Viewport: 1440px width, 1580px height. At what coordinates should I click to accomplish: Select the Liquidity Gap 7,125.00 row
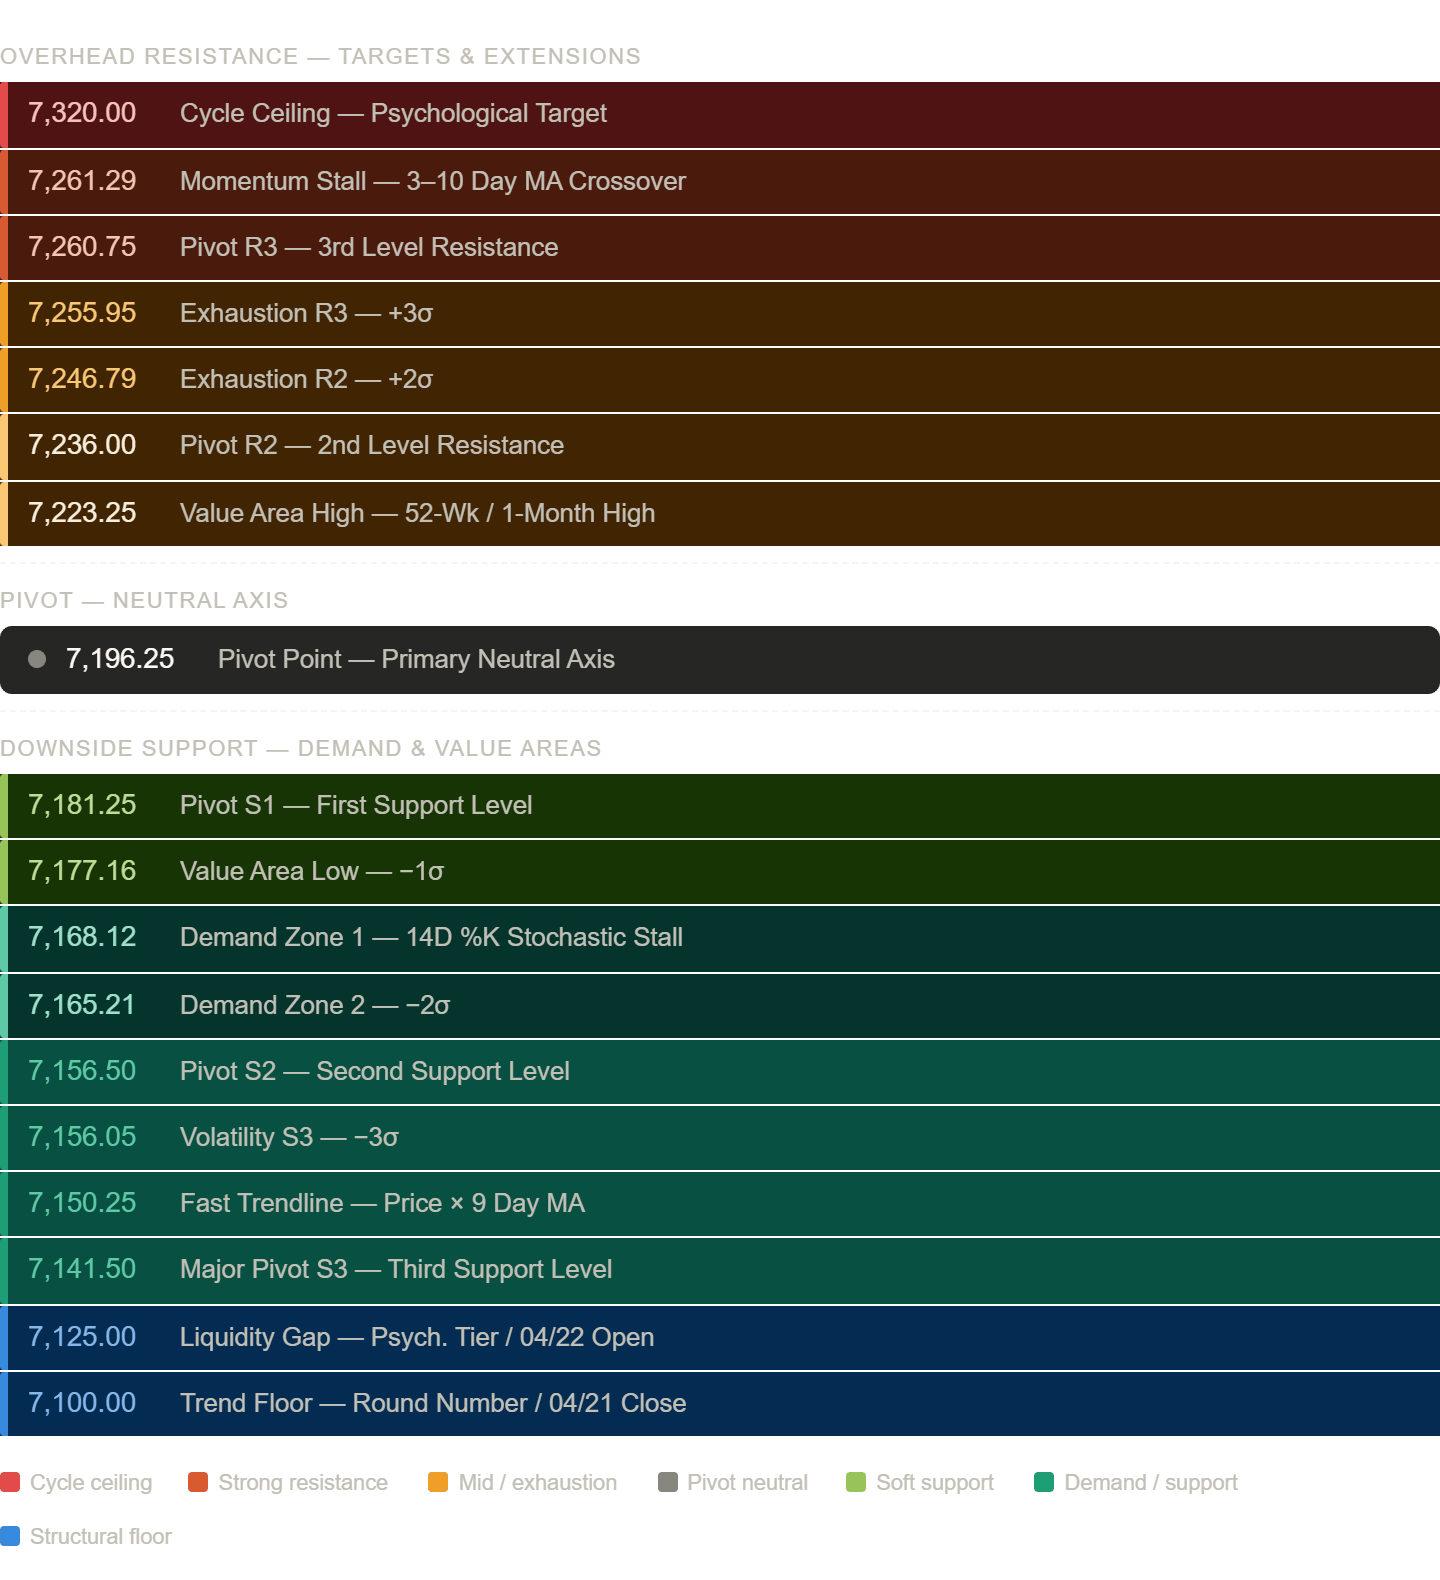pos(720,1337)
